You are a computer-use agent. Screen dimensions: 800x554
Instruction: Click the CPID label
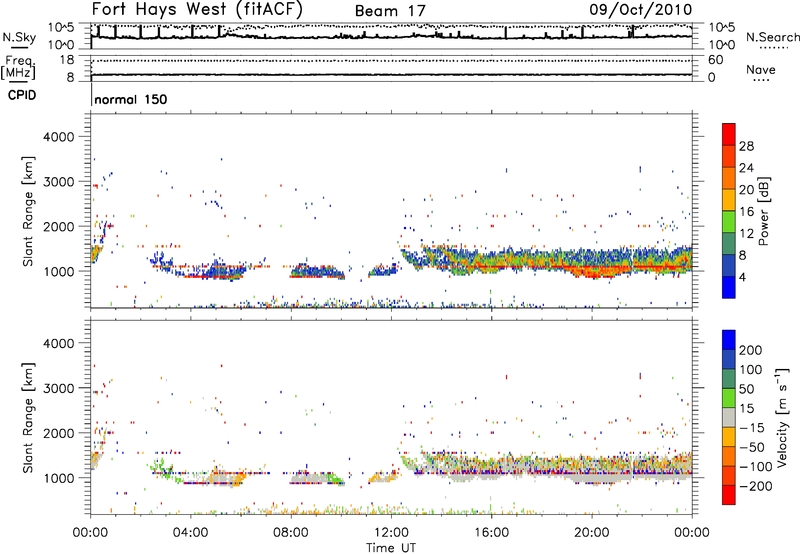point(22,95)
